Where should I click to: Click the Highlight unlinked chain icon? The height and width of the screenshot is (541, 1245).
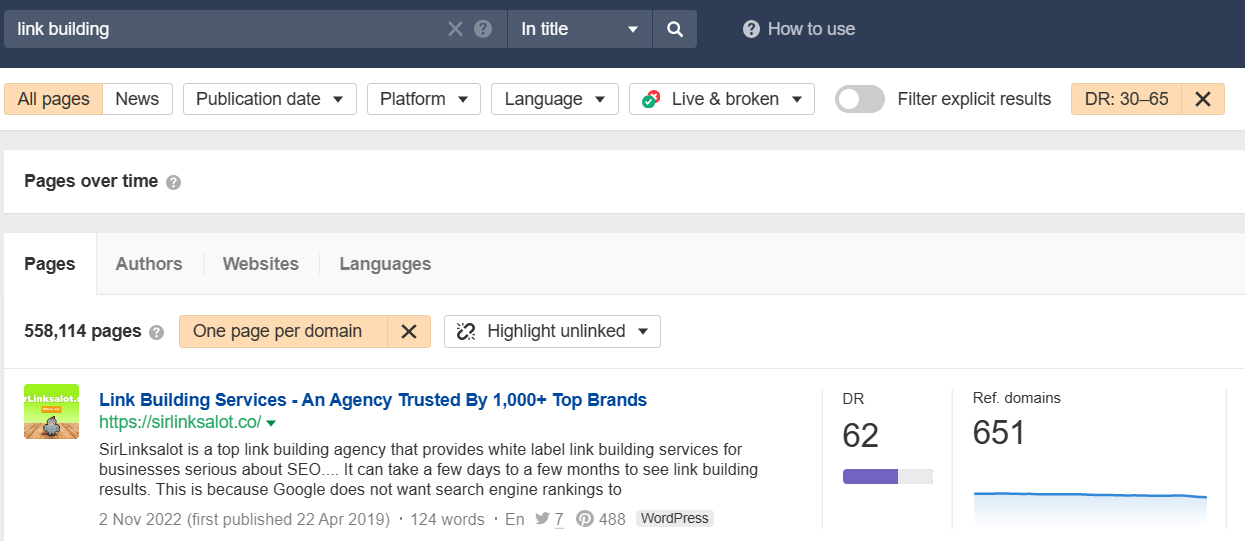466,331
